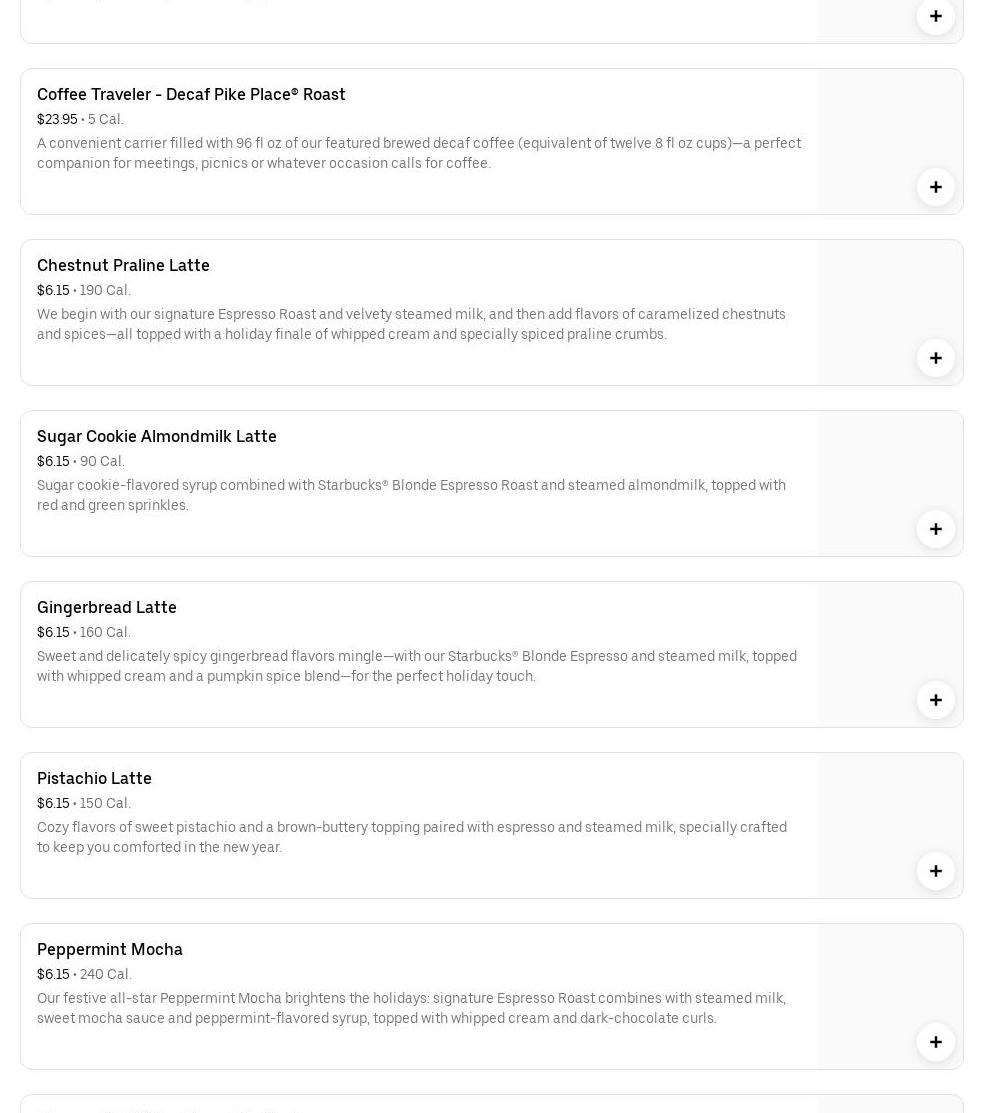This screenshot has height=1113, width=984.
Task: Add Pistachio Latte using plus icon
Action: 935,871
